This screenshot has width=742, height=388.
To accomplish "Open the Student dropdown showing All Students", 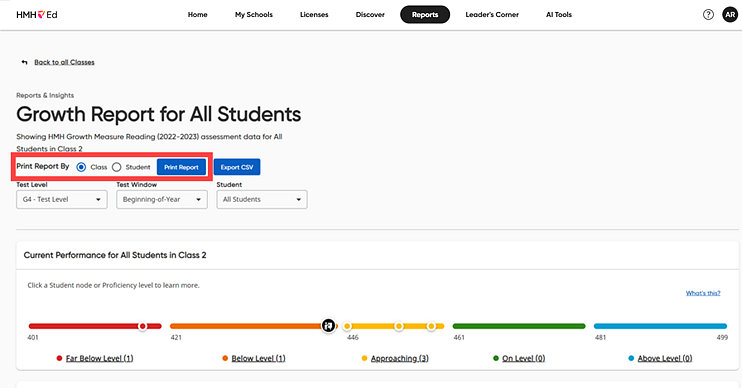I will click(262, 199).
